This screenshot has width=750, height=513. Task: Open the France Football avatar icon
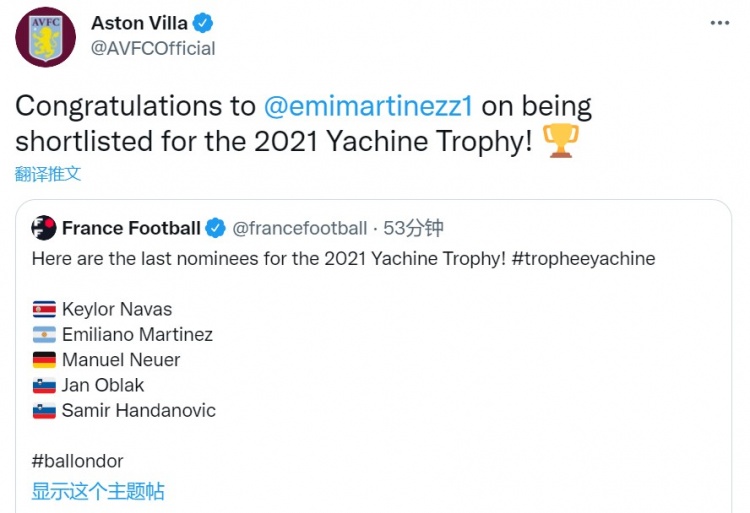click(44, 228)
